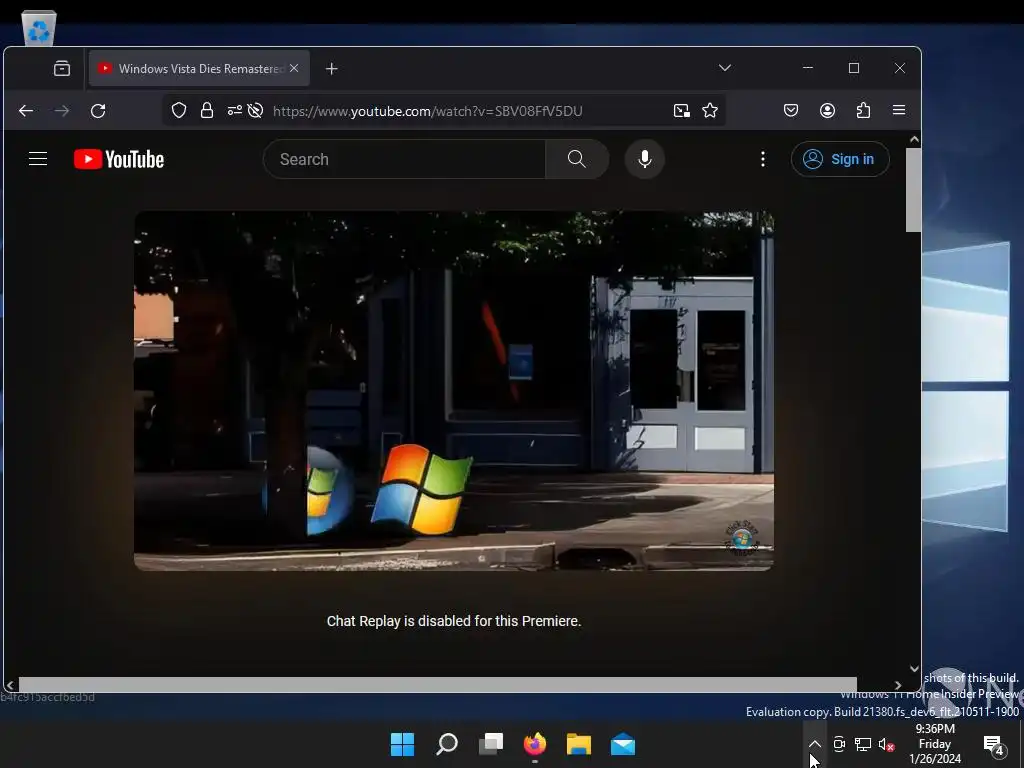Image resolution: width=1024 pixels, height=768 pixels.
Task: Open the YouTube guide menu
Action: pyautogui.click(x=38, y=159)
